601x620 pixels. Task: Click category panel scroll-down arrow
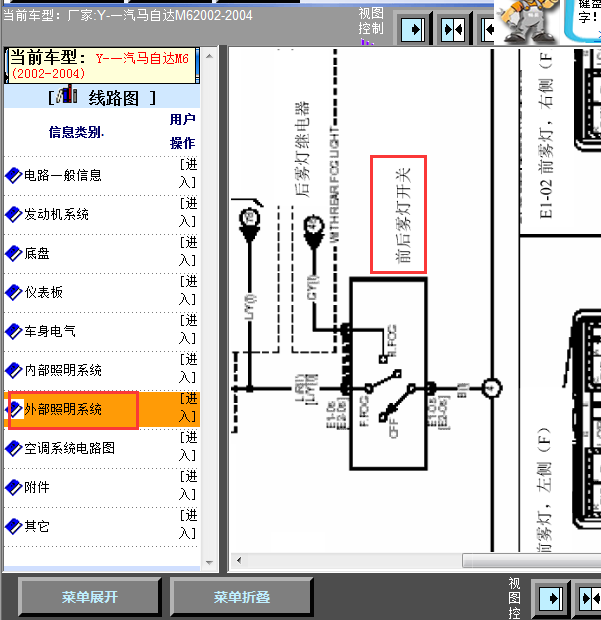click(210, 562)
